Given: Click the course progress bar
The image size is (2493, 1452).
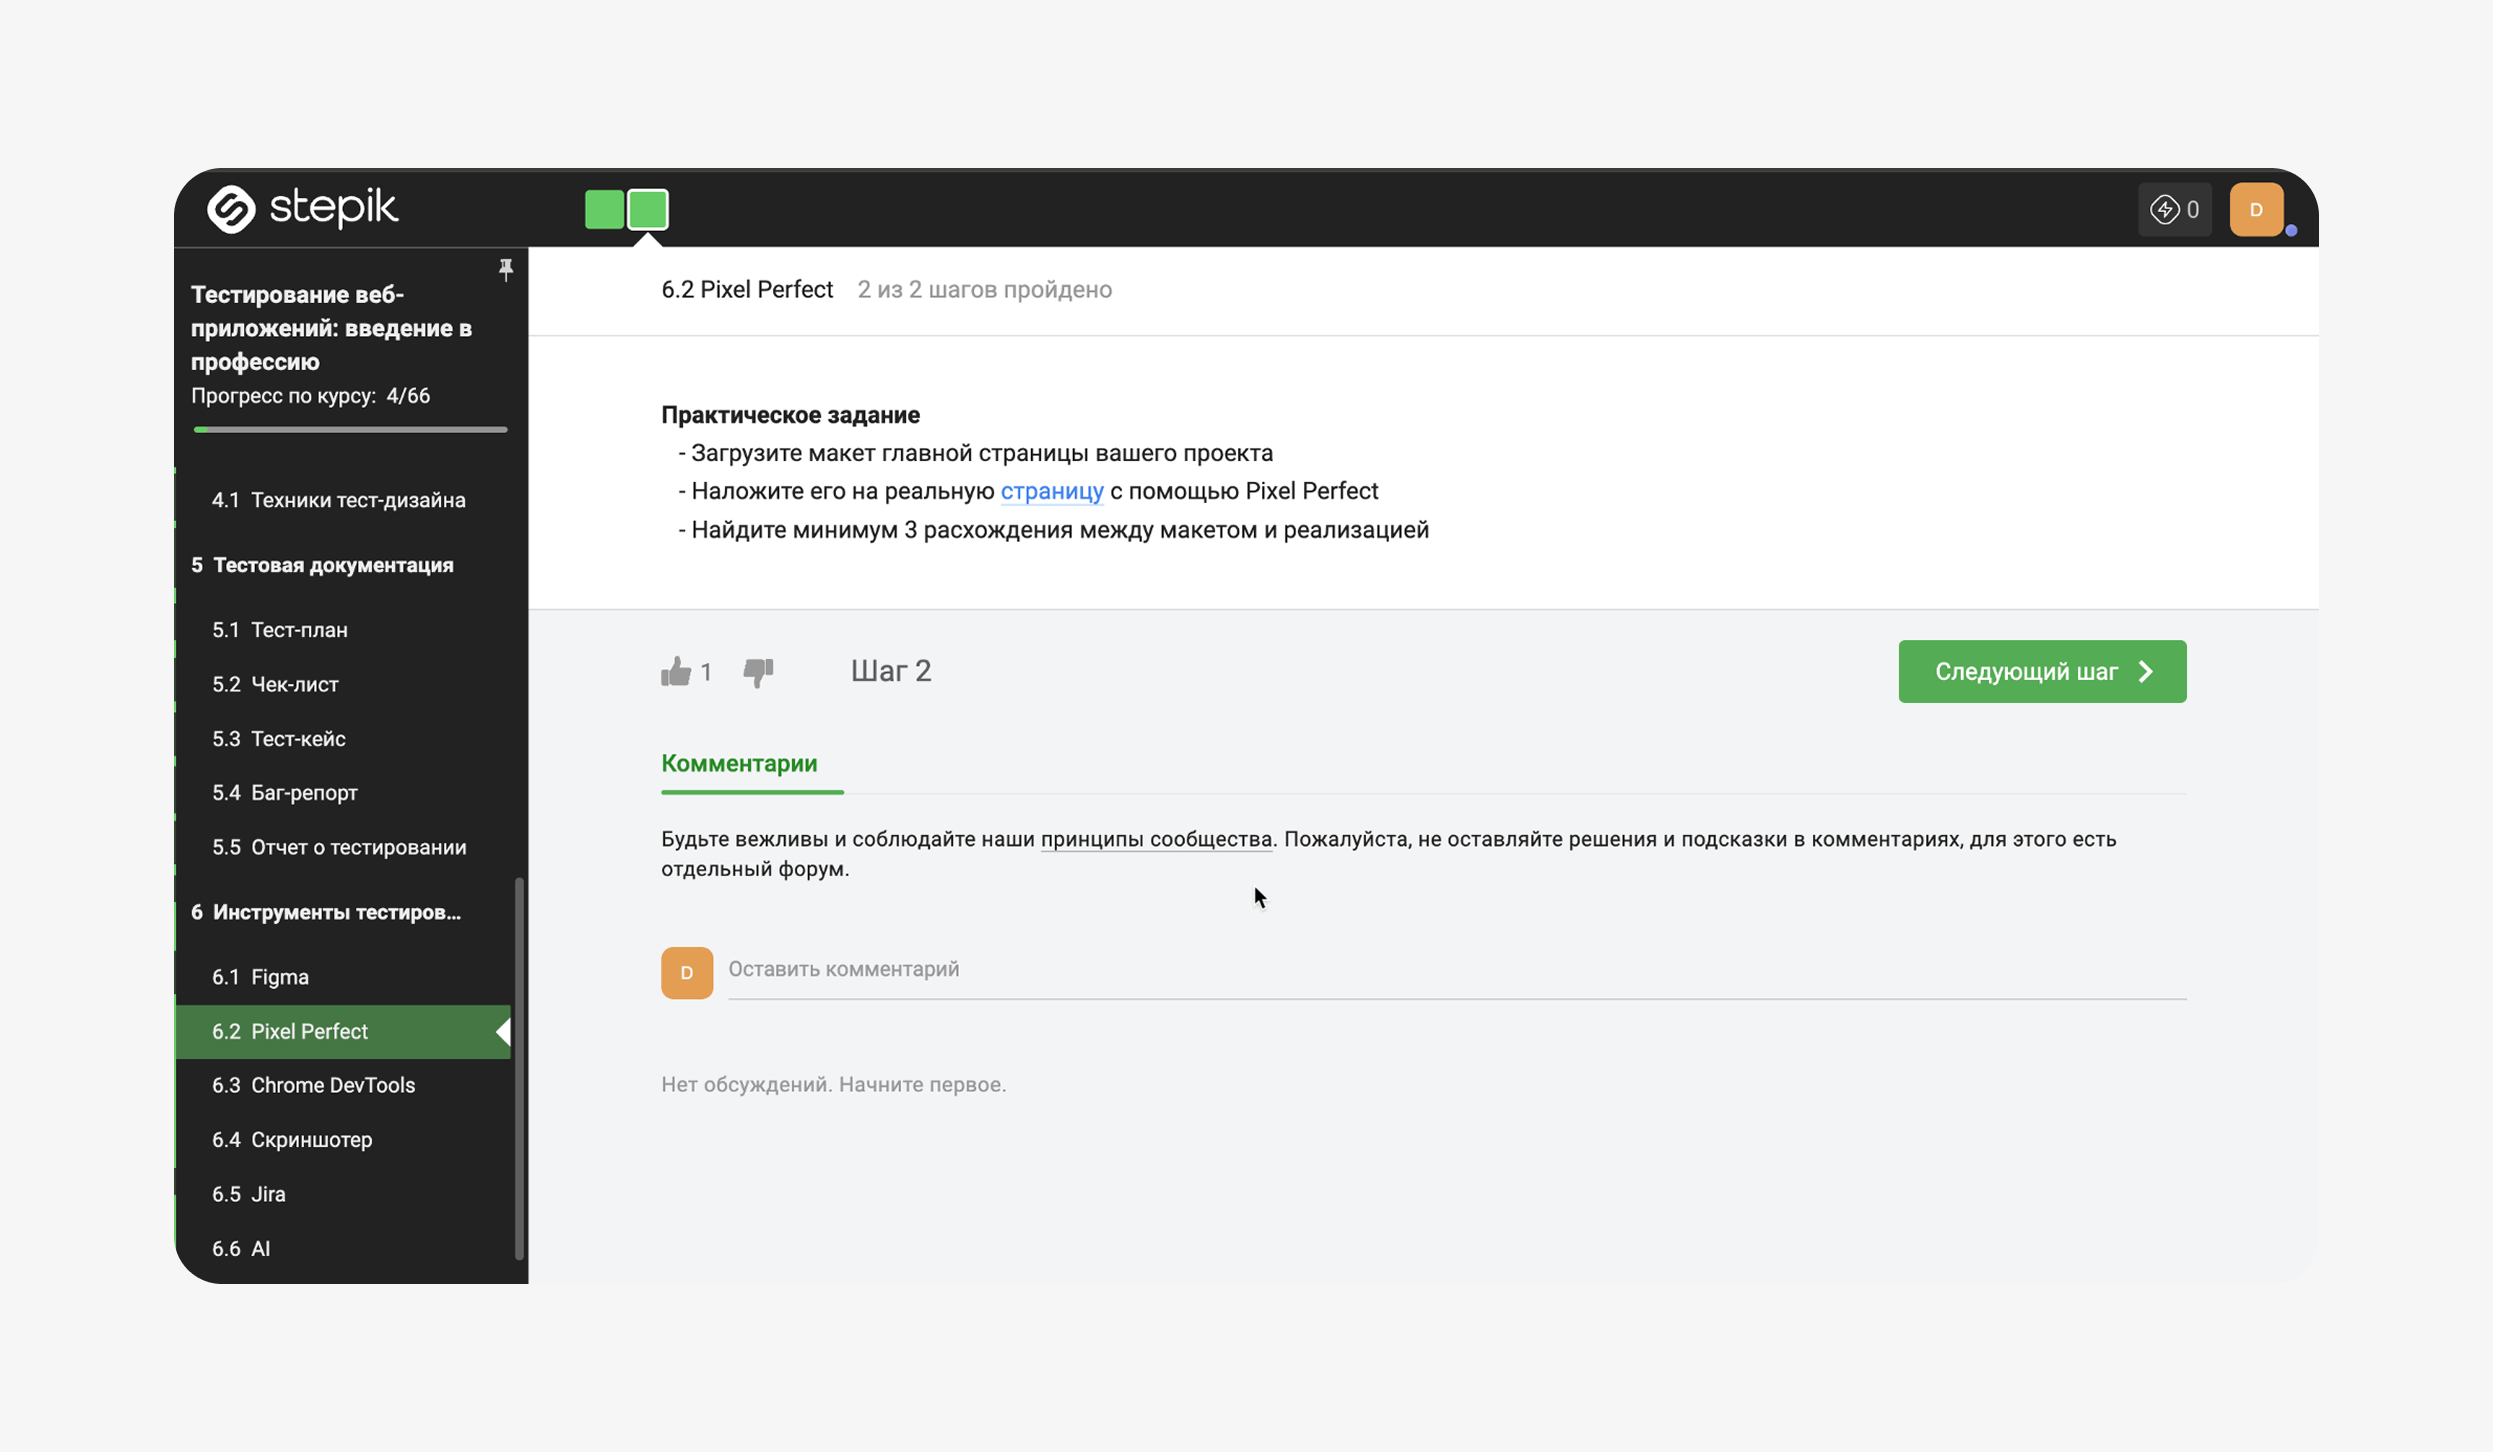Looking at the screenshot, I should (x=350, y=429).
